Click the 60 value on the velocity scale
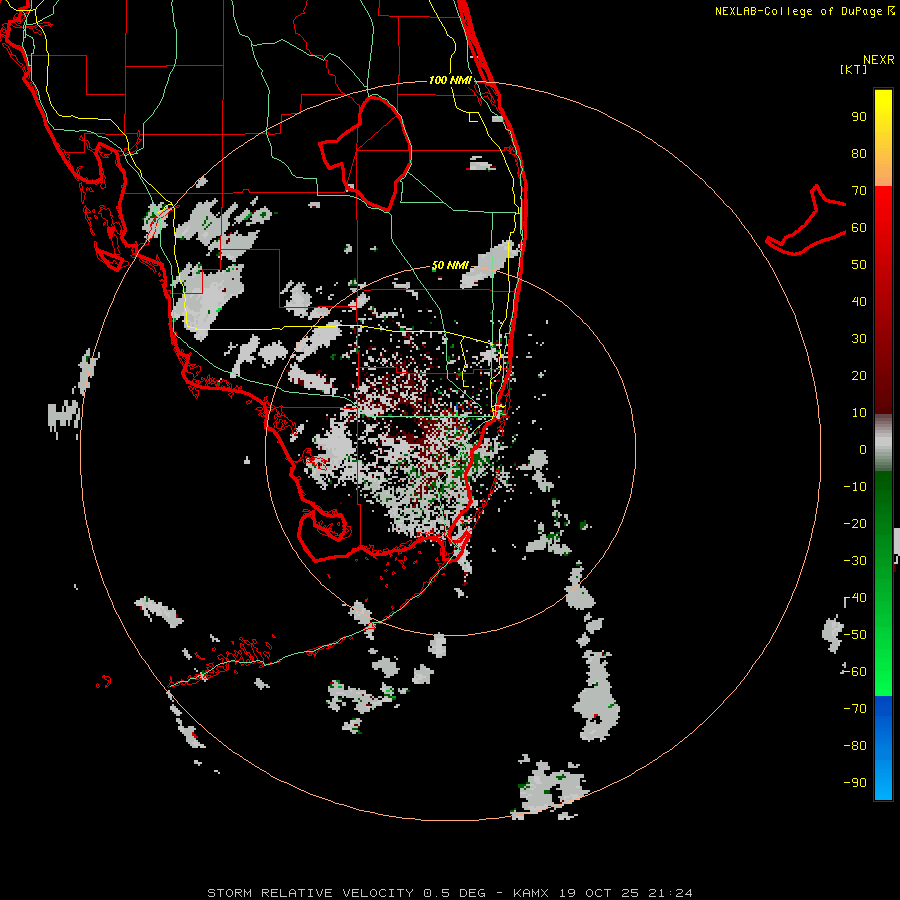 pyautogui.click(x=859, y=228)
